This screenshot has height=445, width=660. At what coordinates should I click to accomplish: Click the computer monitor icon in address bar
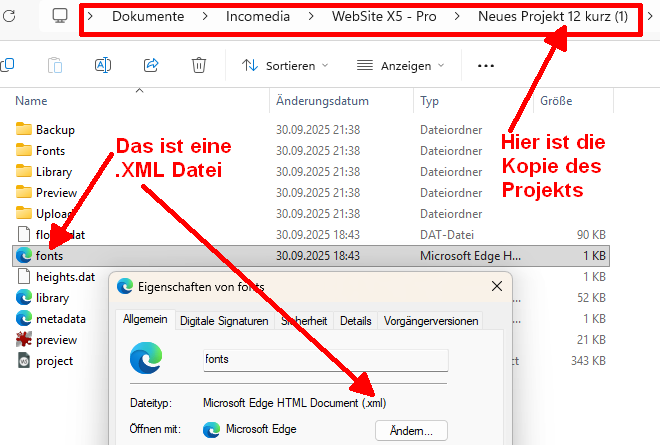pyautogui.click(x=60, y=16)
